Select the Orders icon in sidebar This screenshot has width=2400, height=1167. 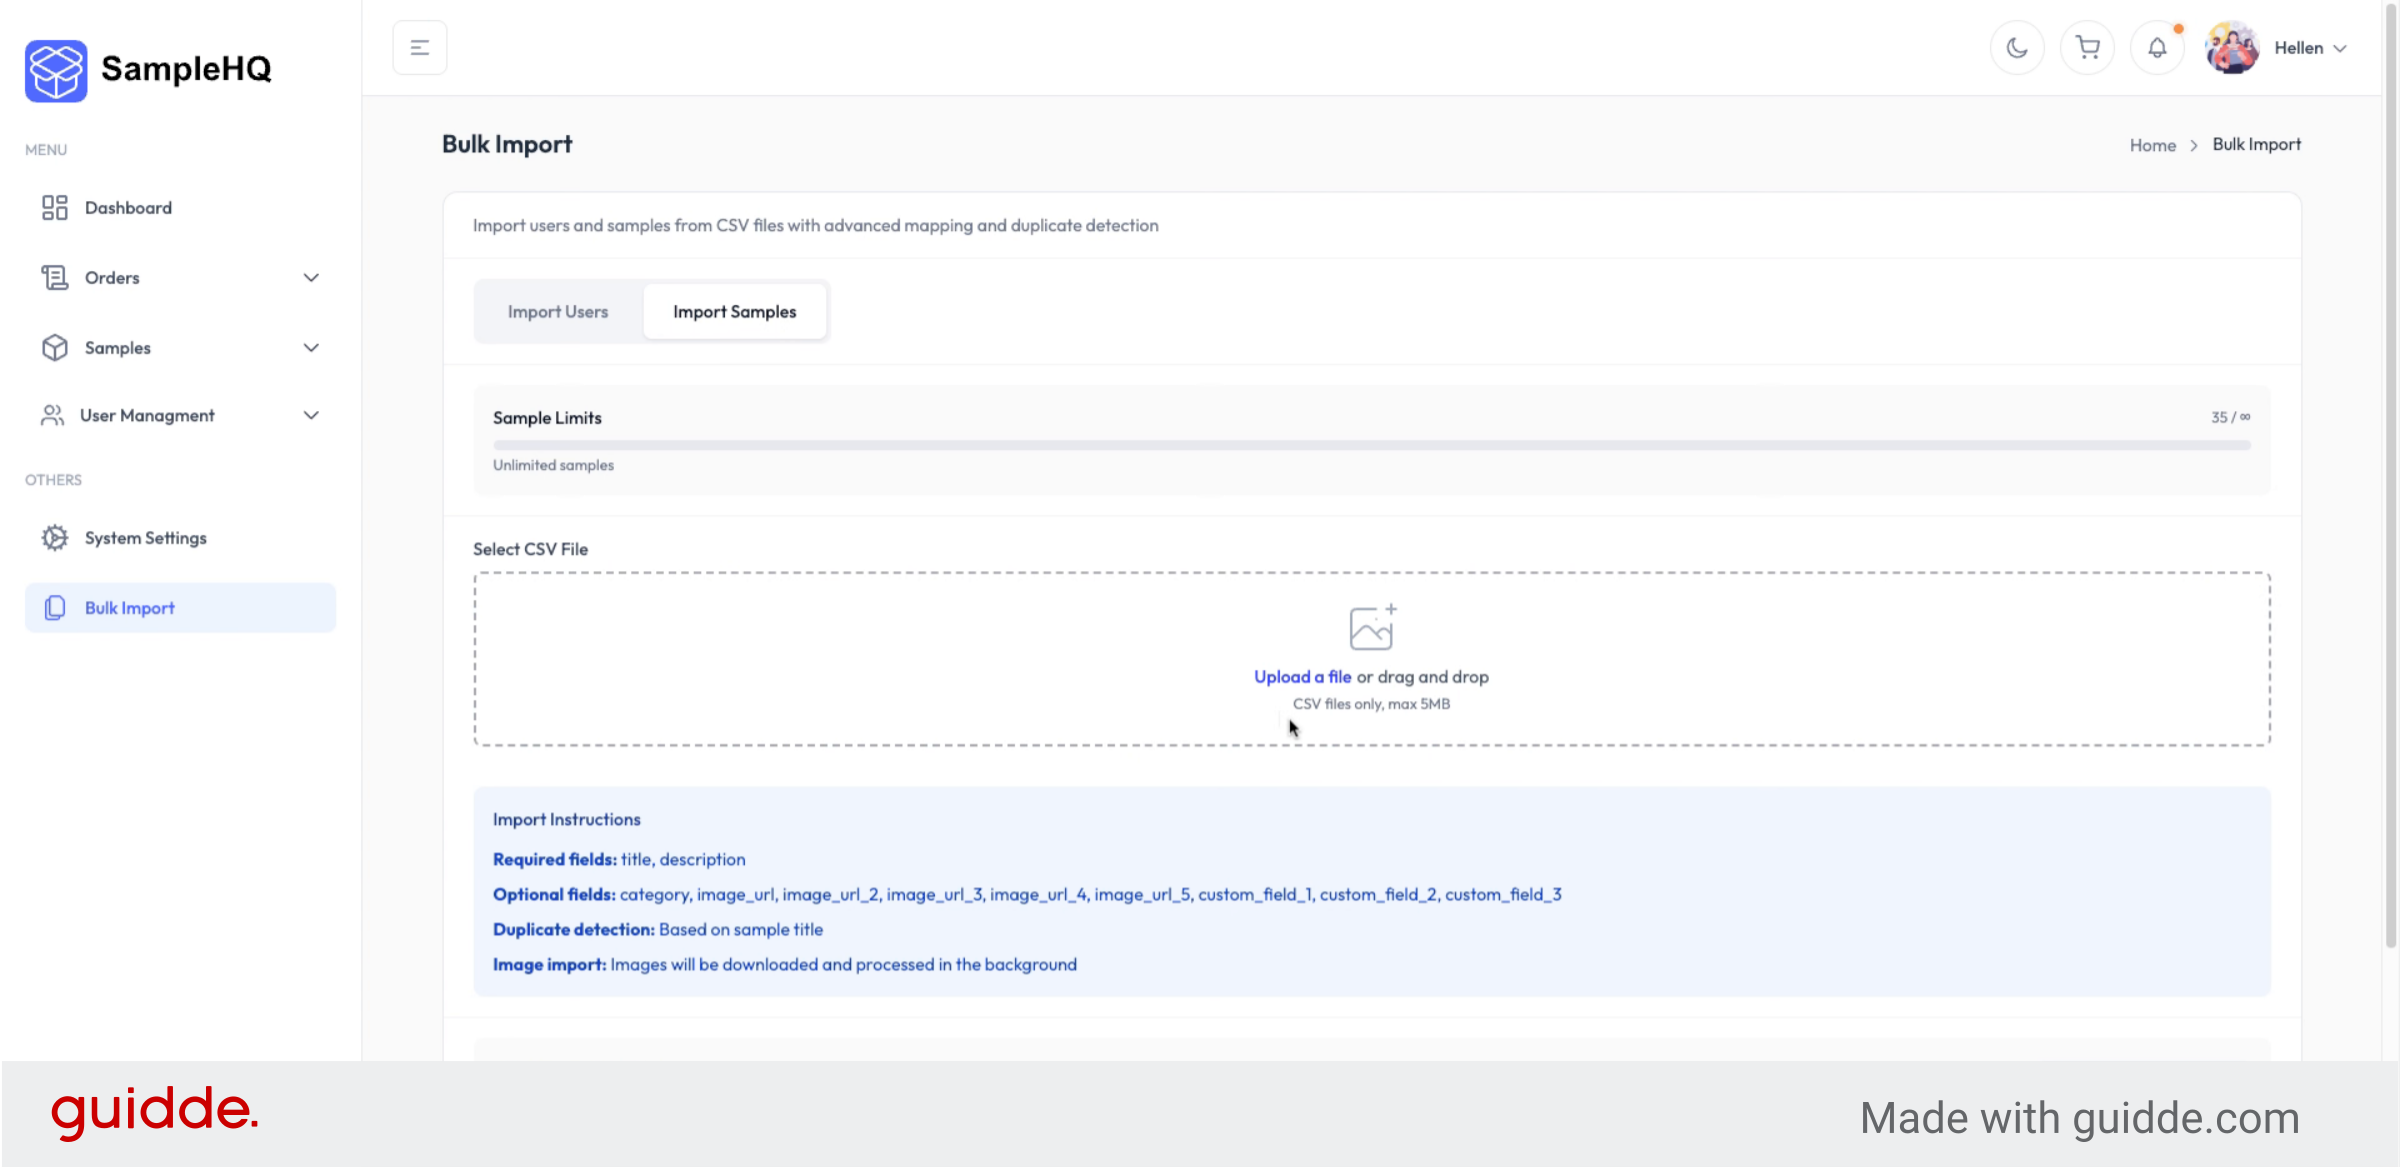(55, 277)
